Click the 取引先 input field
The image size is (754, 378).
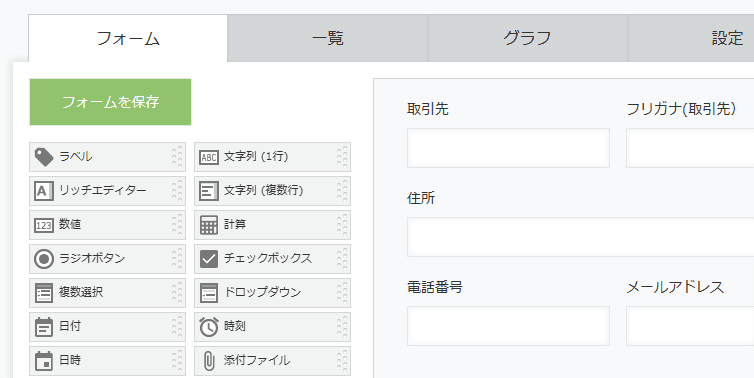pos(508,148)
